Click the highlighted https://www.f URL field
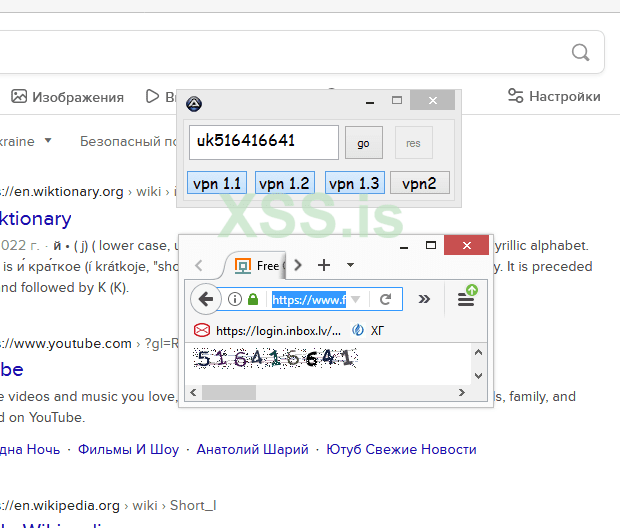620x528 pixels. [309, 300]
